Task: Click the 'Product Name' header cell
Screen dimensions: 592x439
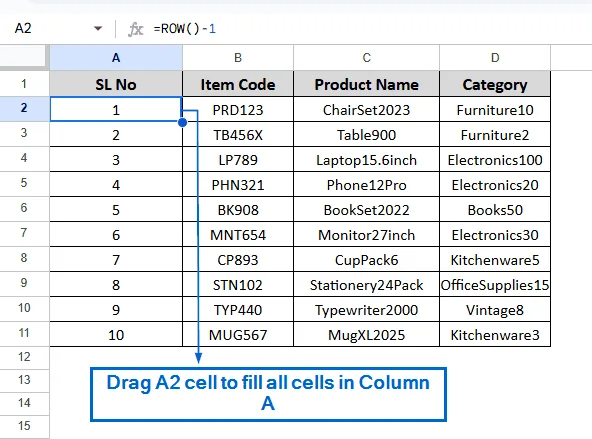Action: point(367,84)
